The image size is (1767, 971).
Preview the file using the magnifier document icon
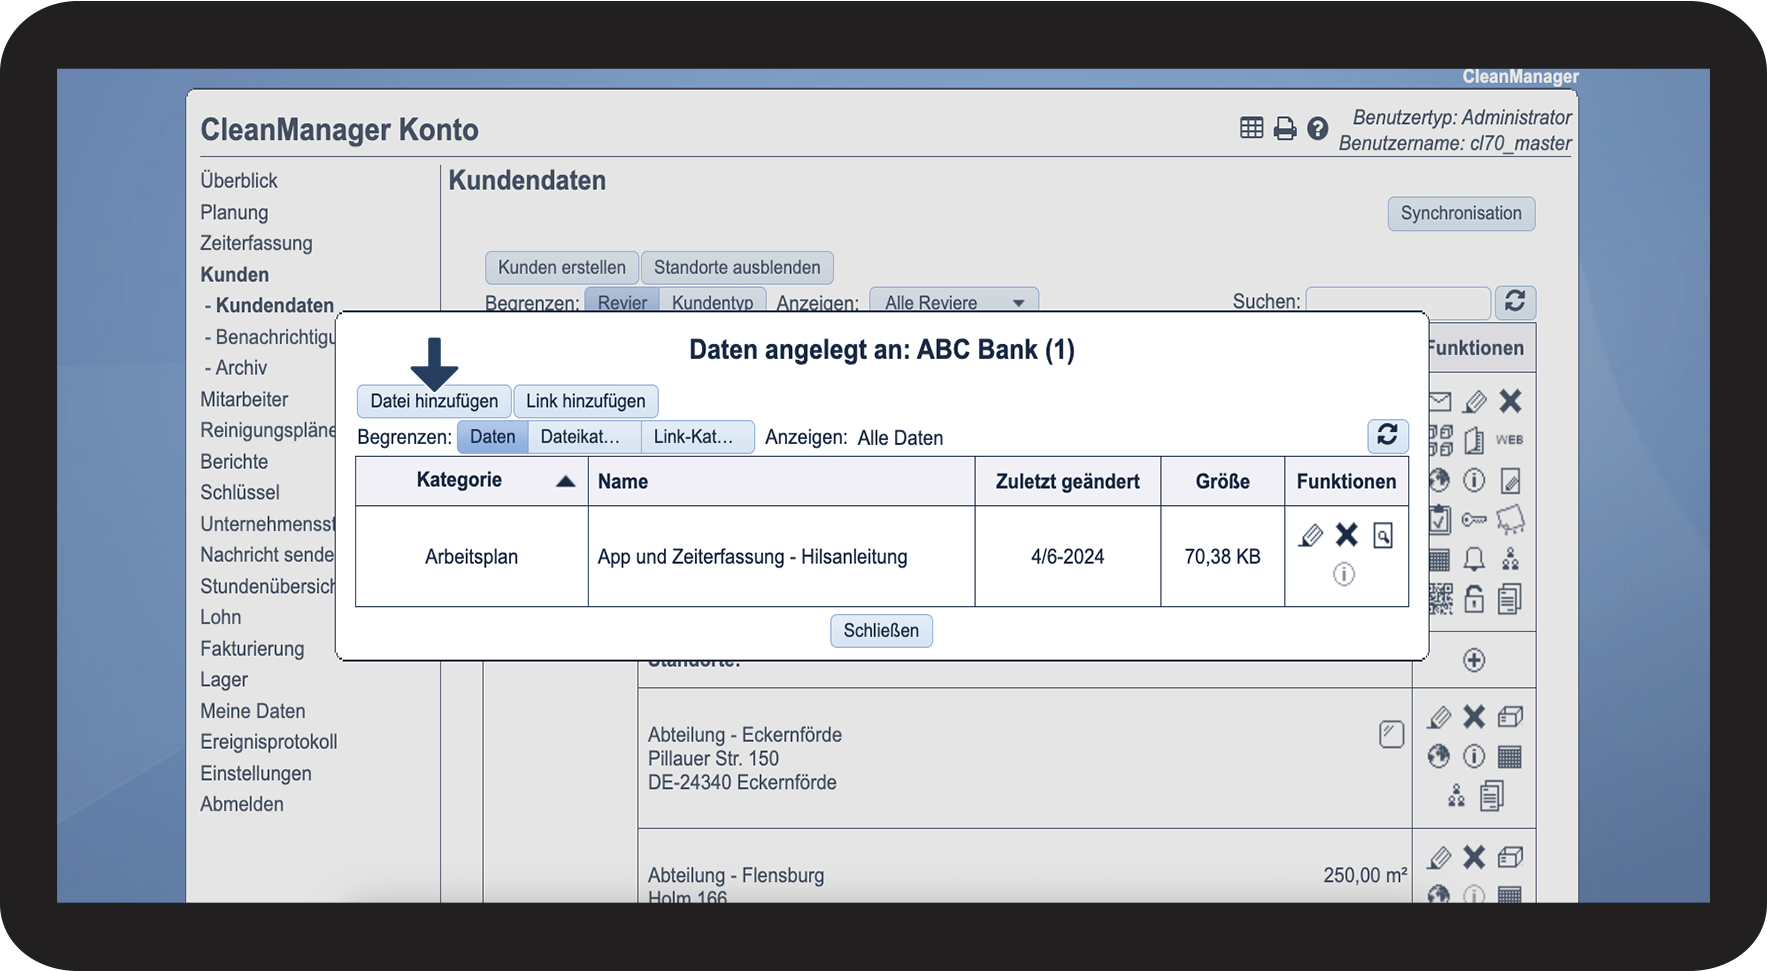click(1383, 536)
